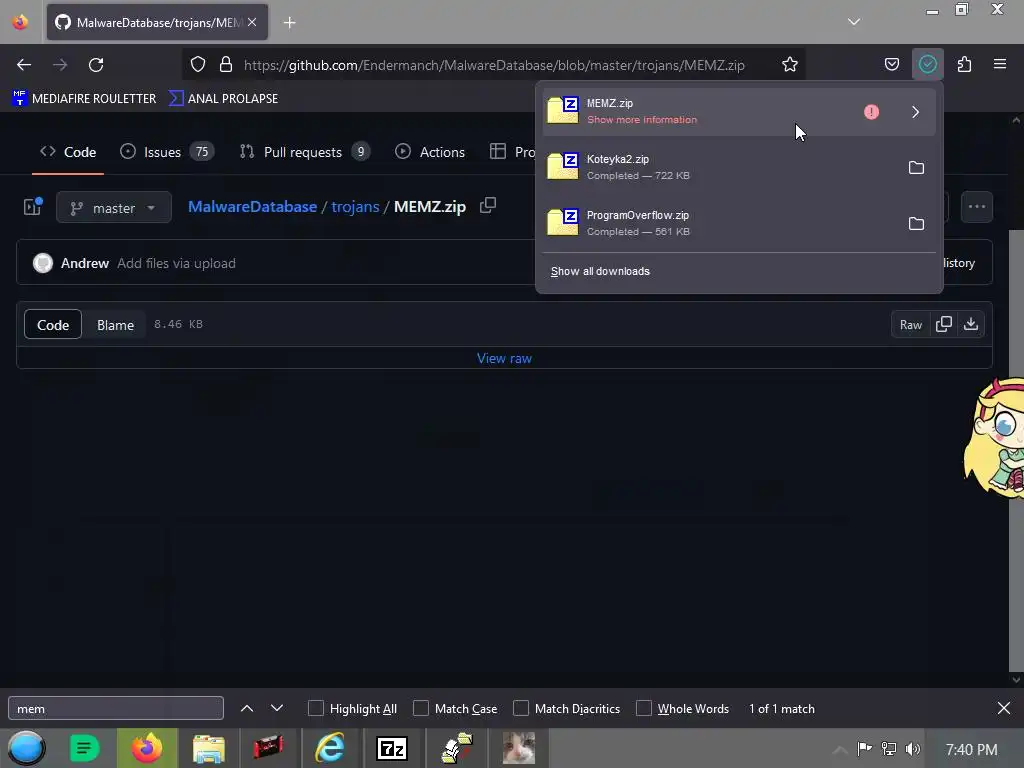This screenshot has width=1024, height=768.
Task: Click the View raw link
Action: (x=504, y=358)
